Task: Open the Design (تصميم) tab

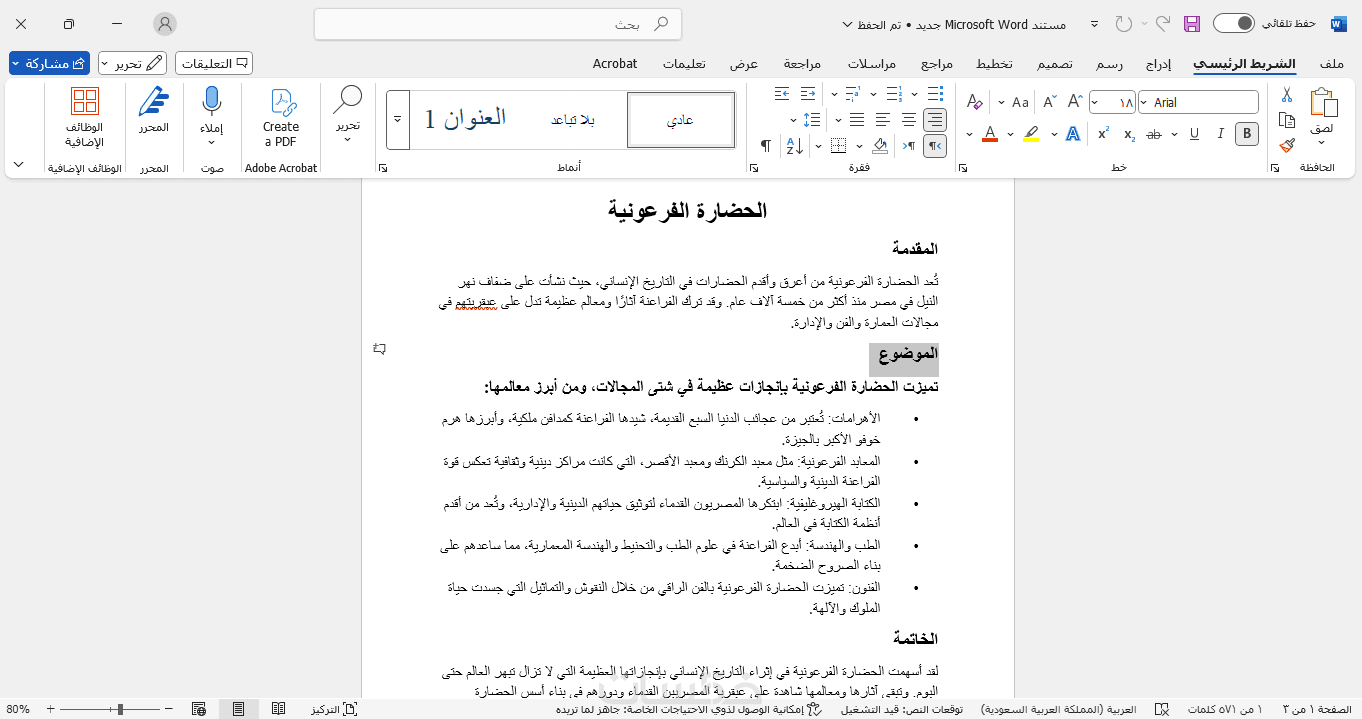Action: pyautogui.click(x=1054, y=63)
